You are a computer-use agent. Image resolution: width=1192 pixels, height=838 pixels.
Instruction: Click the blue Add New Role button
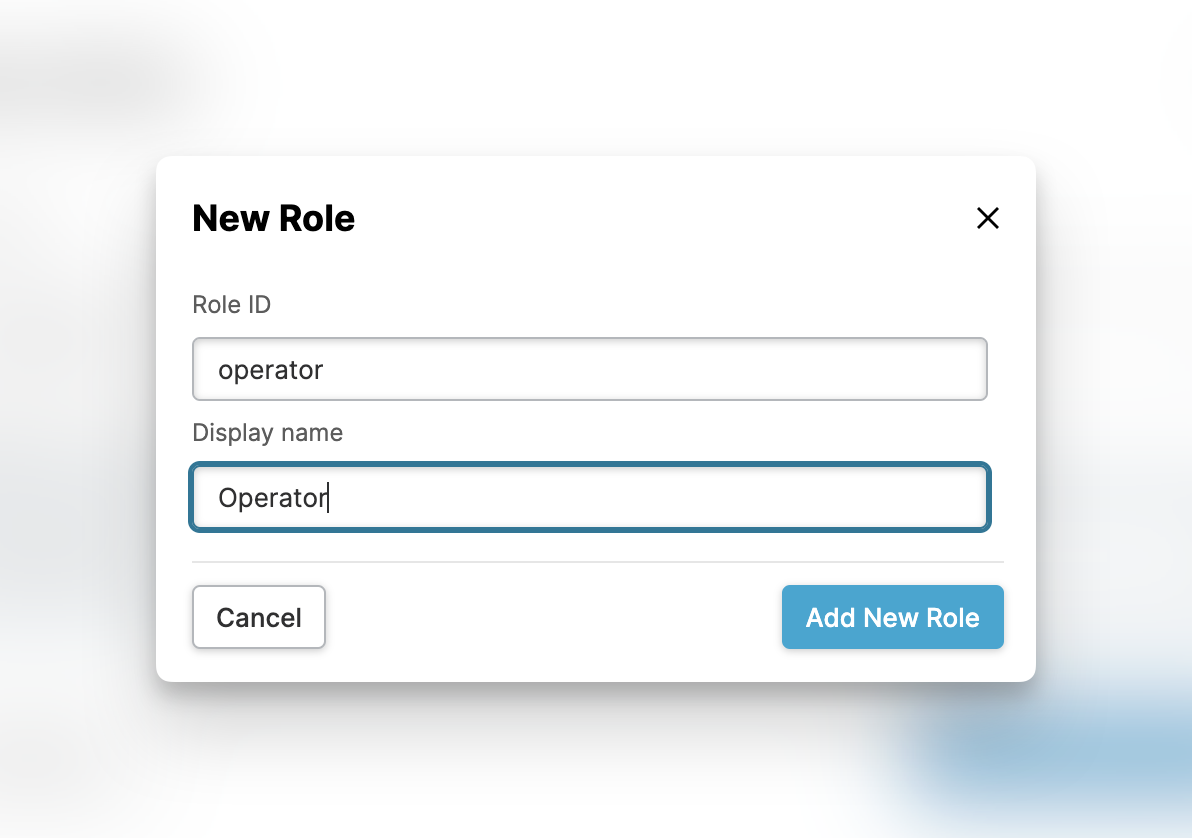(x=892, y=617)
